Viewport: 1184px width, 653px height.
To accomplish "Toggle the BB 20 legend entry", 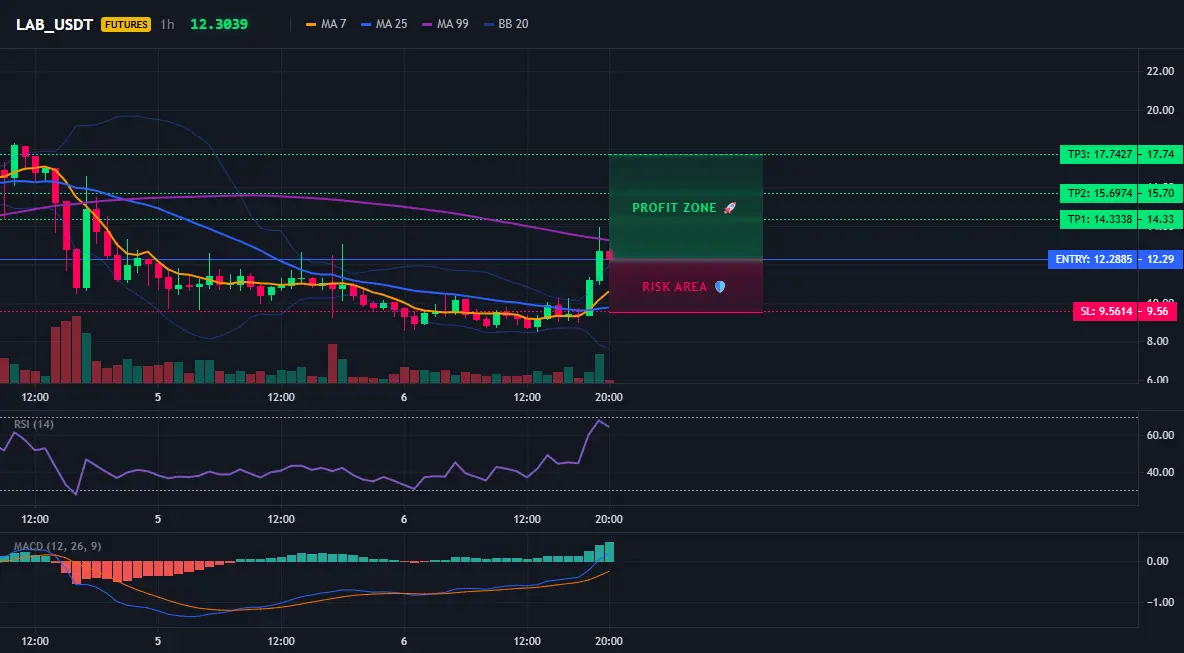I will coord(505,24).
